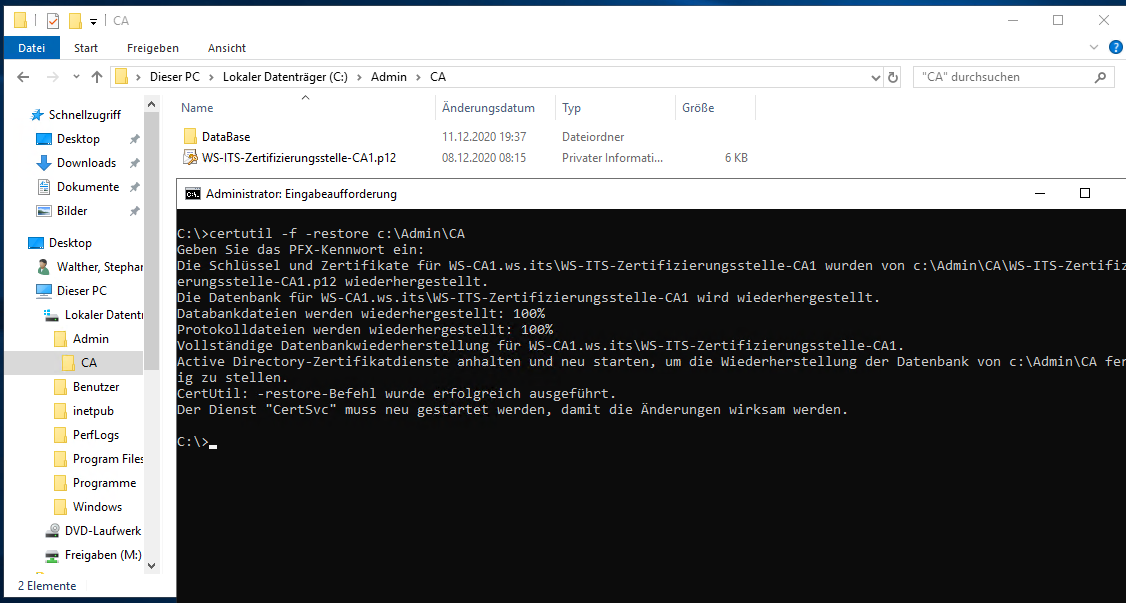Click the Schnellzugriff star icon
The height and width of the screenshot is (603, 1126).
coord(37,115)
